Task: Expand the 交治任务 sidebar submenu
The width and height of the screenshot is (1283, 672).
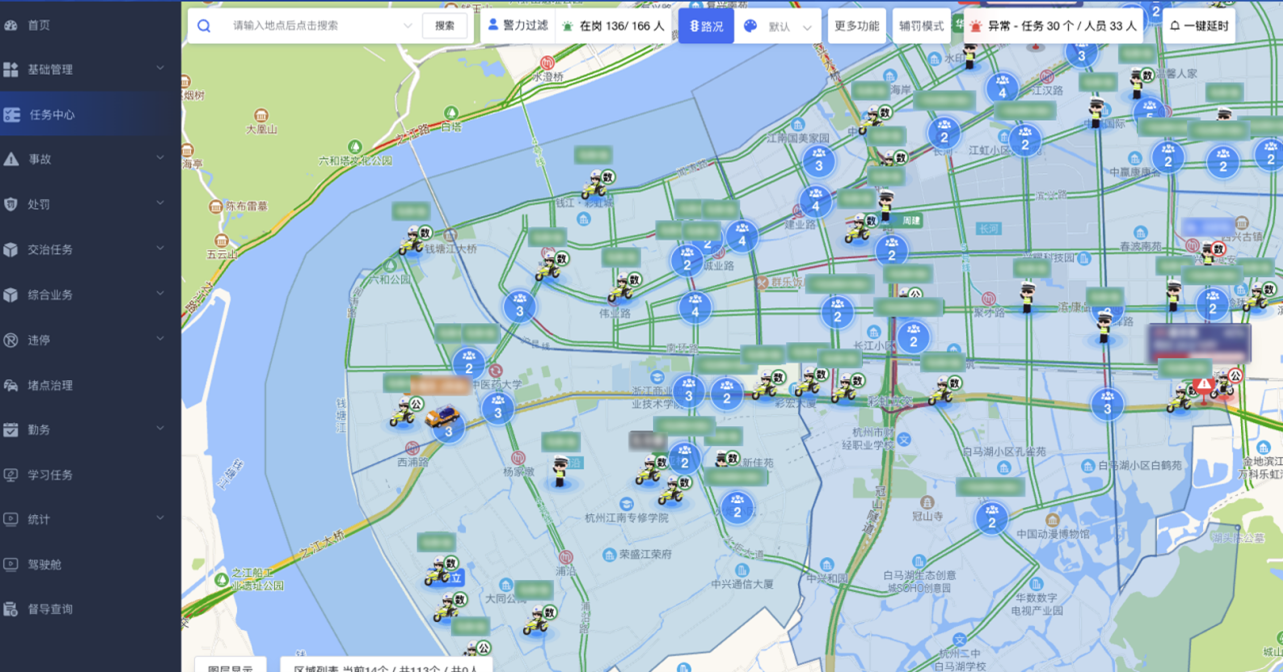Action: click(160, 249)
